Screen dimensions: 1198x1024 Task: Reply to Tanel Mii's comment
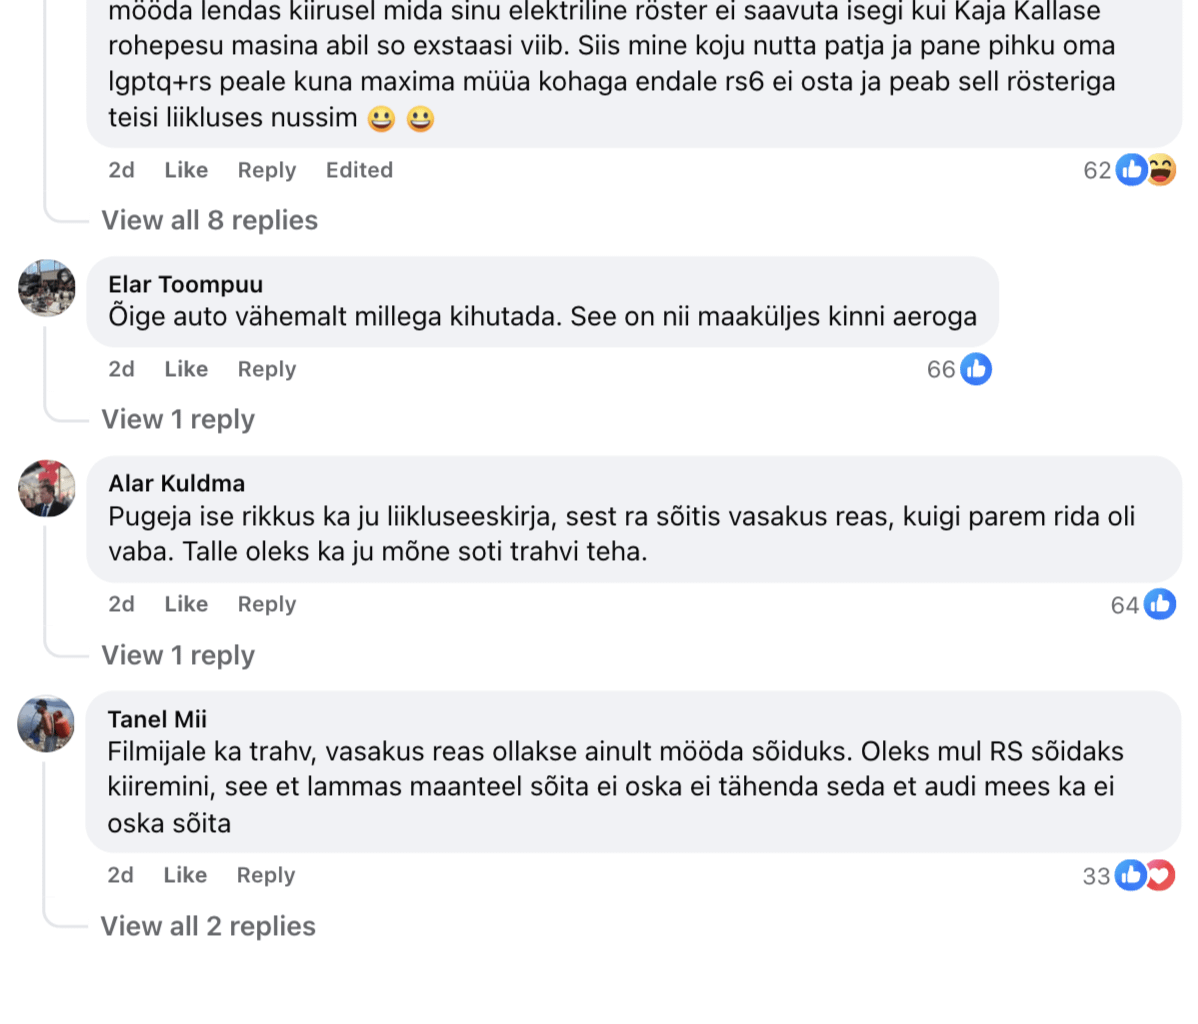(265, 875)
